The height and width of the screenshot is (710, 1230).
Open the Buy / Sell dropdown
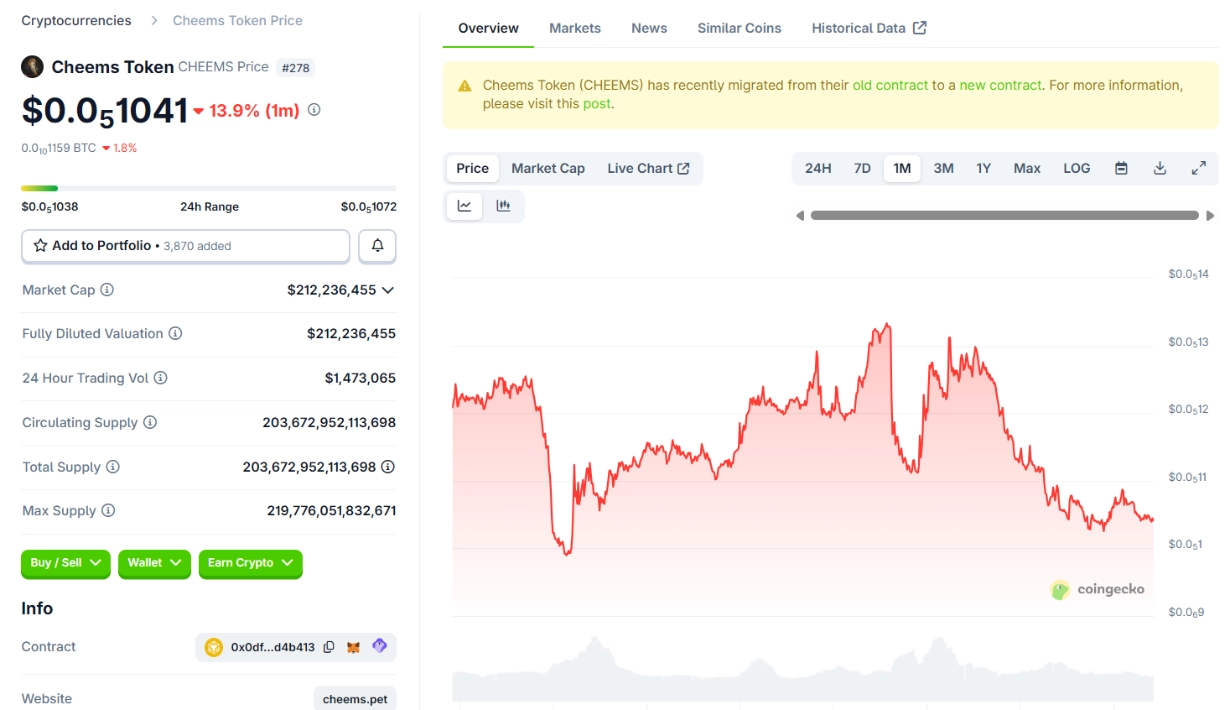pyautogui.click(x=66, y=563)
